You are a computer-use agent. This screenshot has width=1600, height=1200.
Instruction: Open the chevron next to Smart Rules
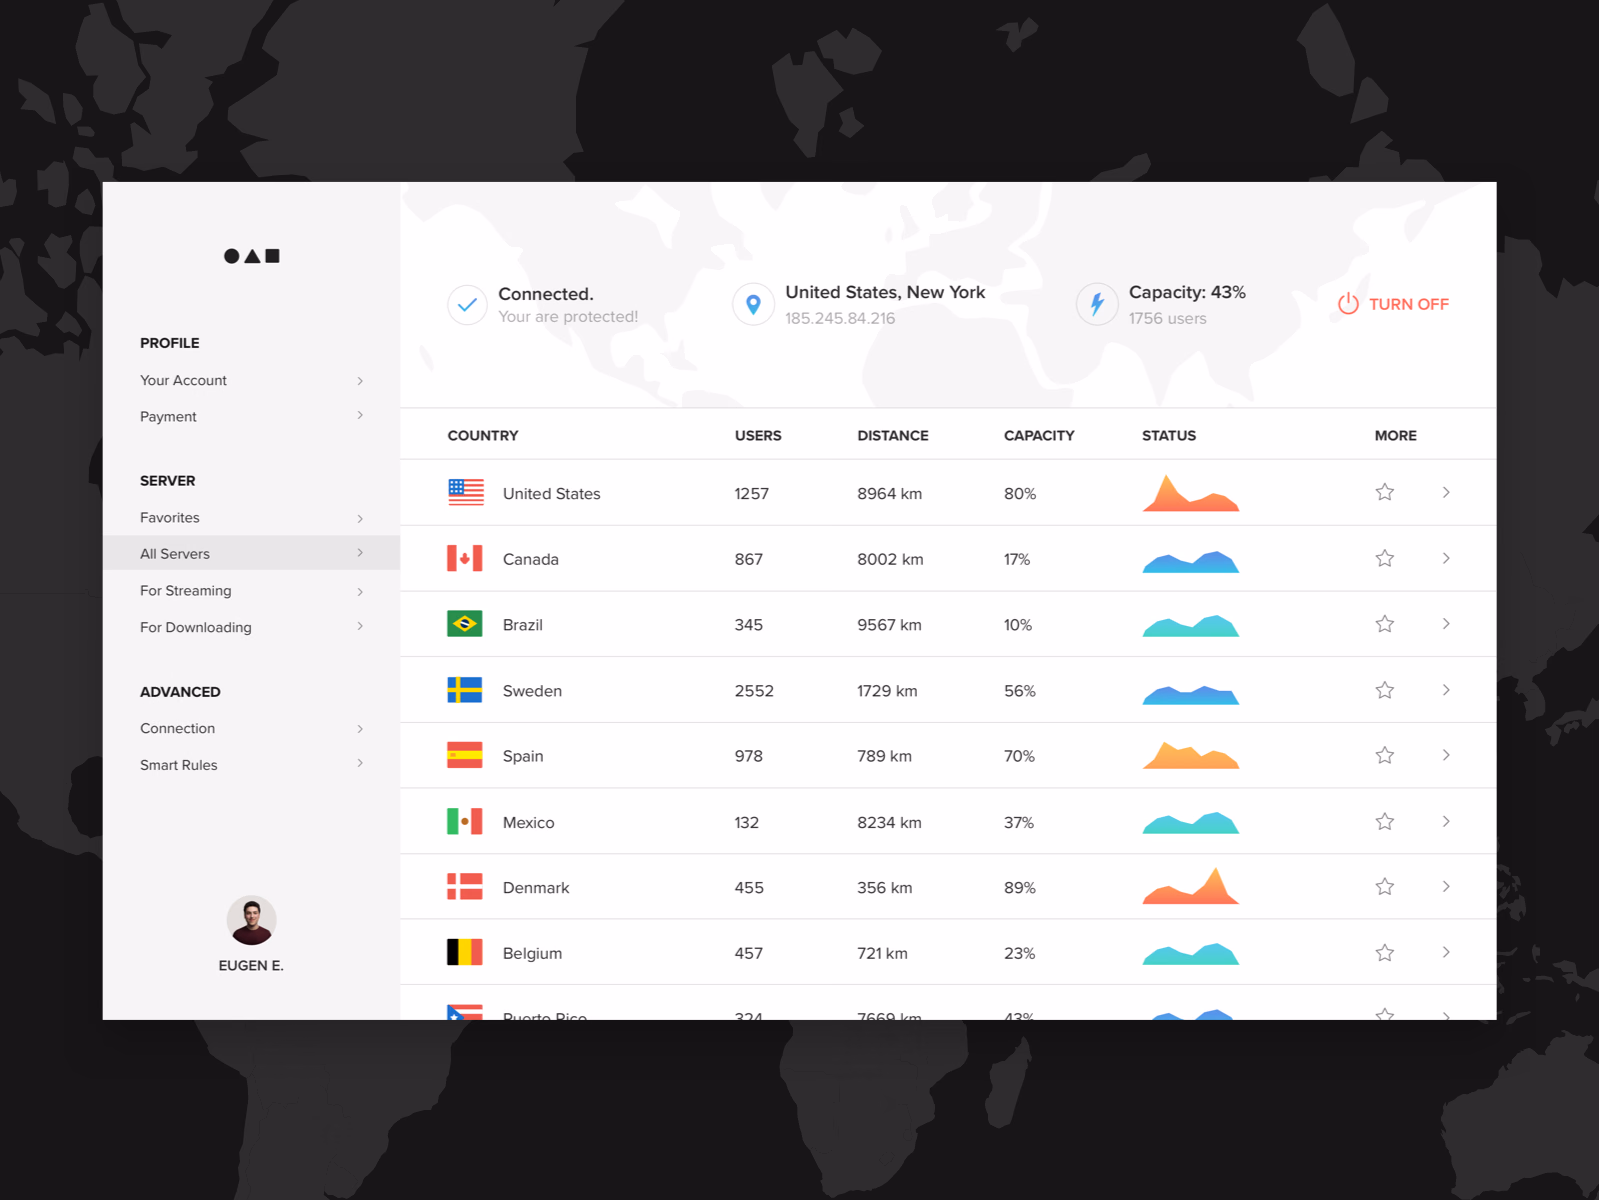[x=360, y=764]
